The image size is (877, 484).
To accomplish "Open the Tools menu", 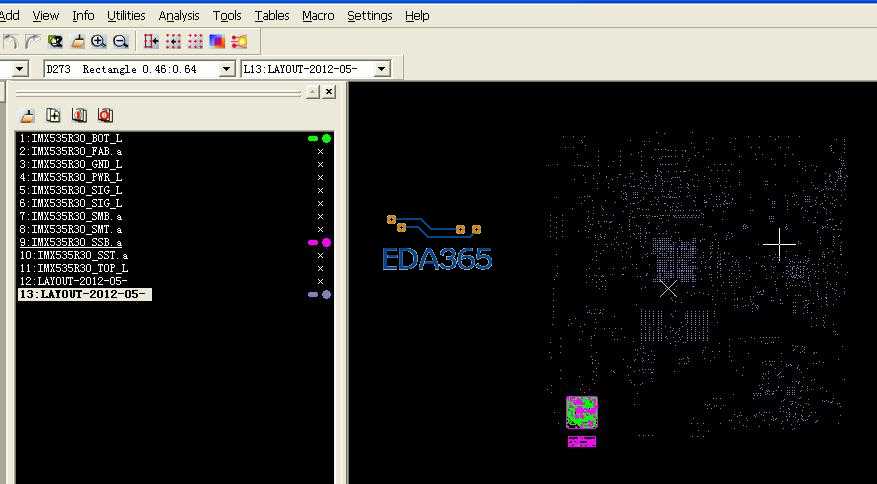I will pos(227,16).
